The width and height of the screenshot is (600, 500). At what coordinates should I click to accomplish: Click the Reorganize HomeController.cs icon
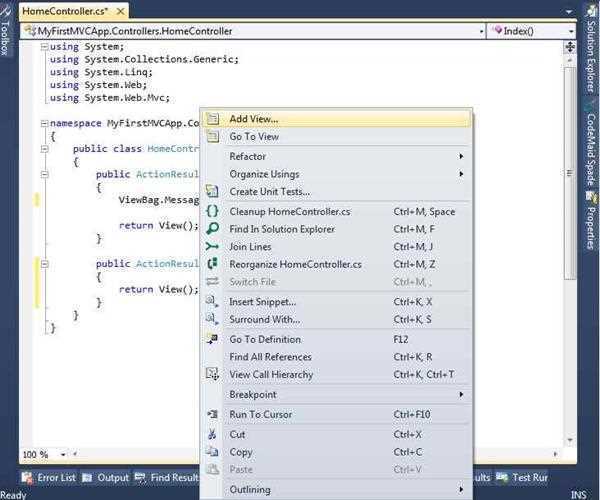pos(212,264)
